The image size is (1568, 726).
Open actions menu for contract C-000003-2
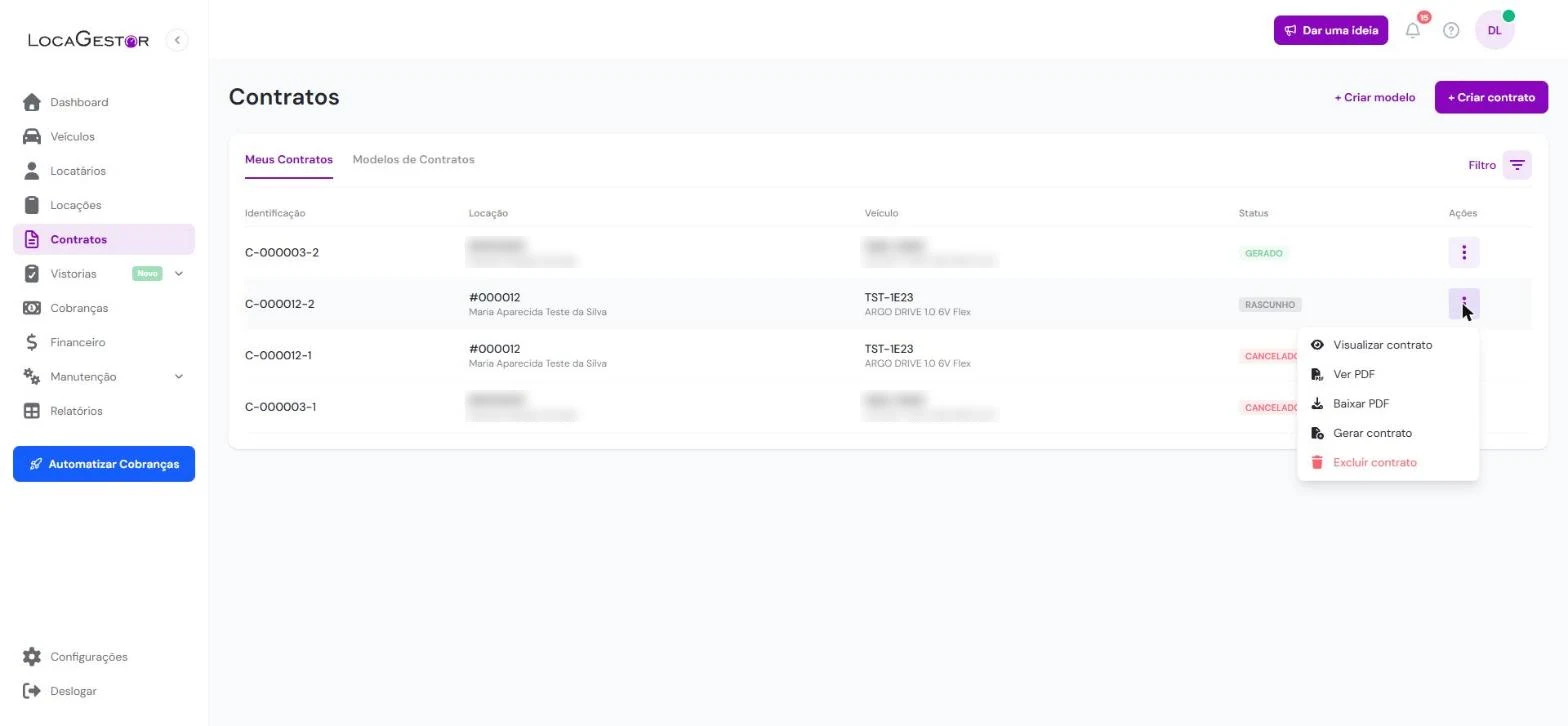pos(1464,253)
